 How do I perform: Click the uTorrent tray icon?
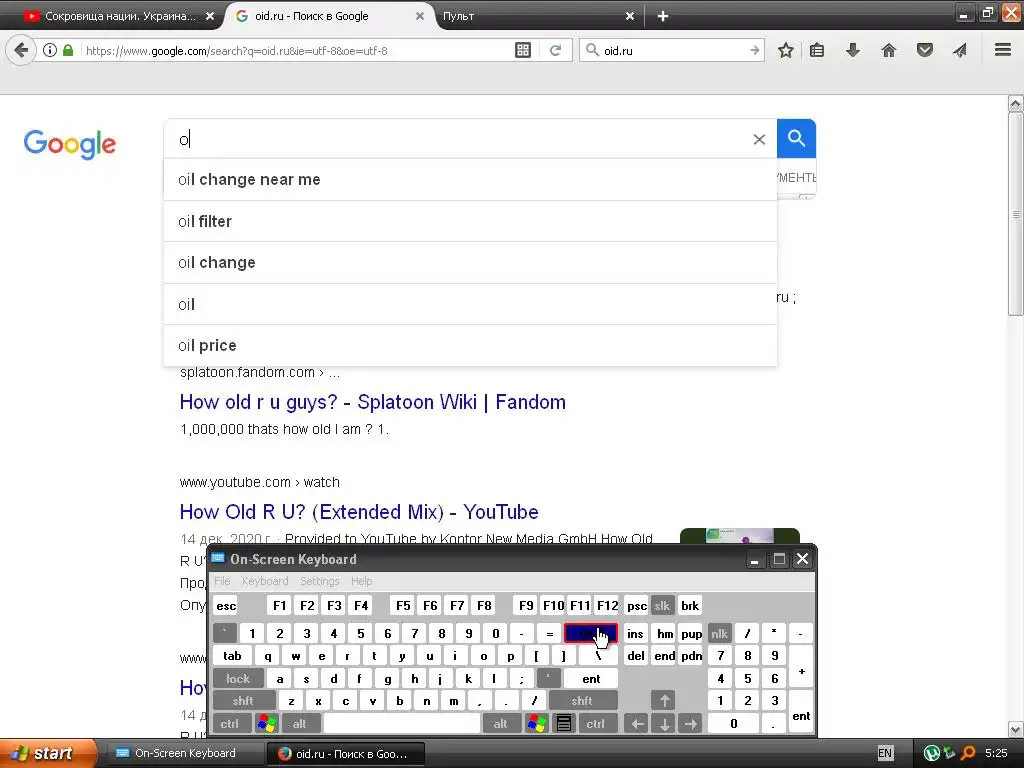(932, 753)
